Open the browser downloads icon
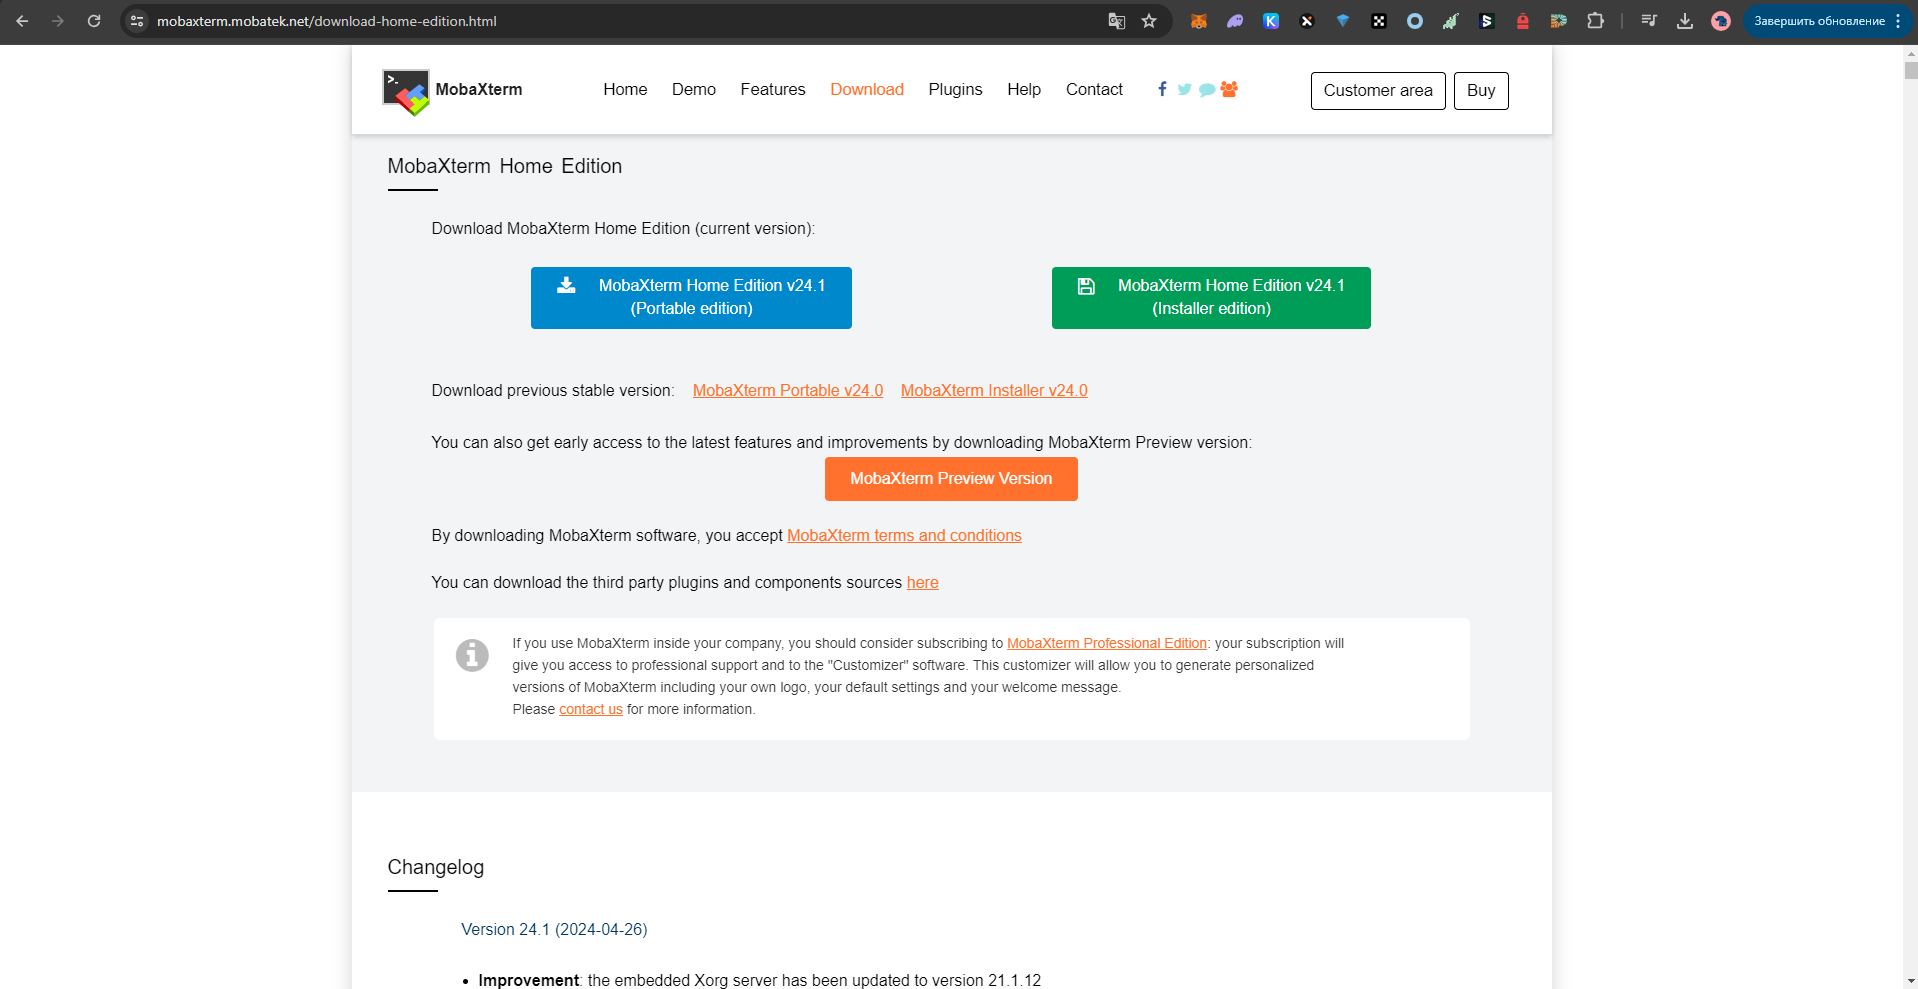Viewport: 1918px width, 989px height. click(x=1685, y=21)
